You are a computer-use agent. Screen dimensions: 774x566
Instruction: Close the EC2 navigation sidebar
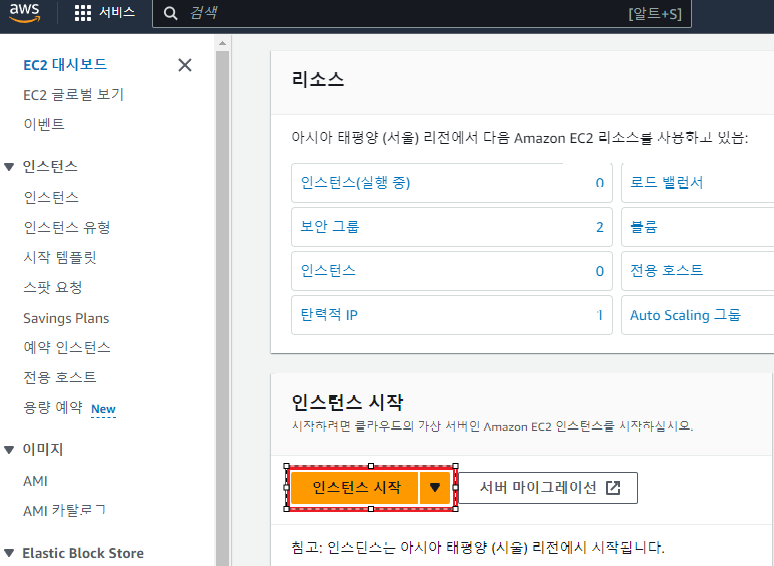click(x=185, y=65)
